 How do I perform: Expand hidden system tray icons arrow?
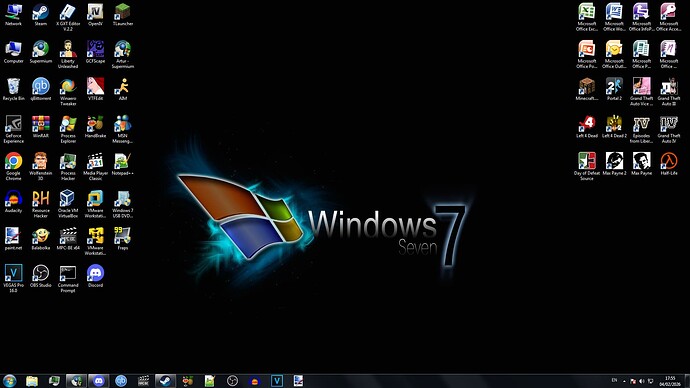coord(624,381)
